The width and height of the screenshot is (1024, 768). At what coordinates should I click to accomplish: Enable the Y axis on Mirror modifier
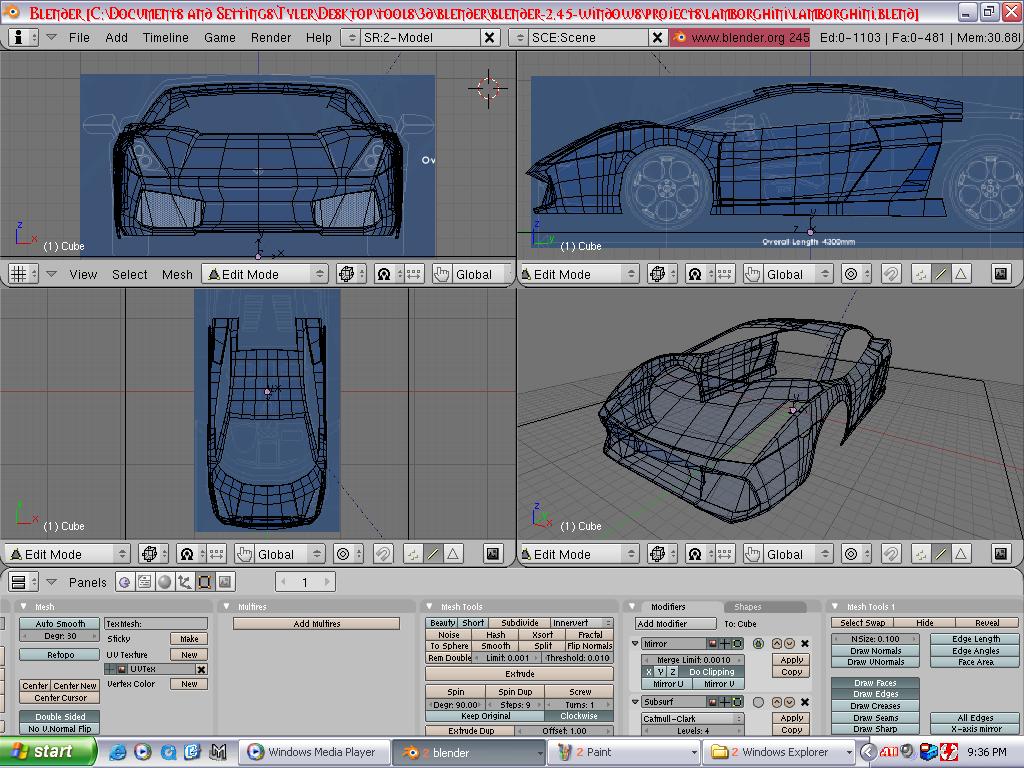click(x=661, y=671)
